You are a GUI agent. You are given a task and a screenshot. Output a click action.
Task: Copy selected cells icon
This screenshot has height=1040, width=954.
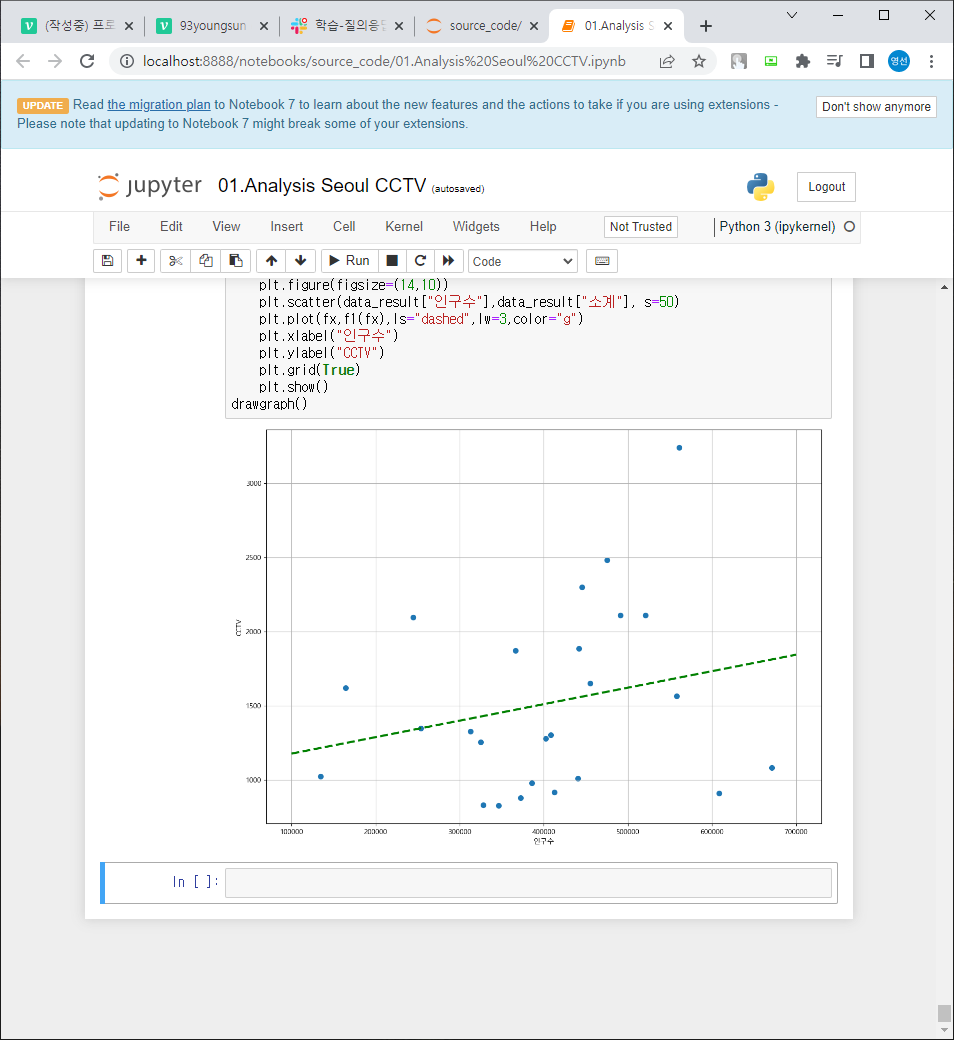[x=206, y=261]
